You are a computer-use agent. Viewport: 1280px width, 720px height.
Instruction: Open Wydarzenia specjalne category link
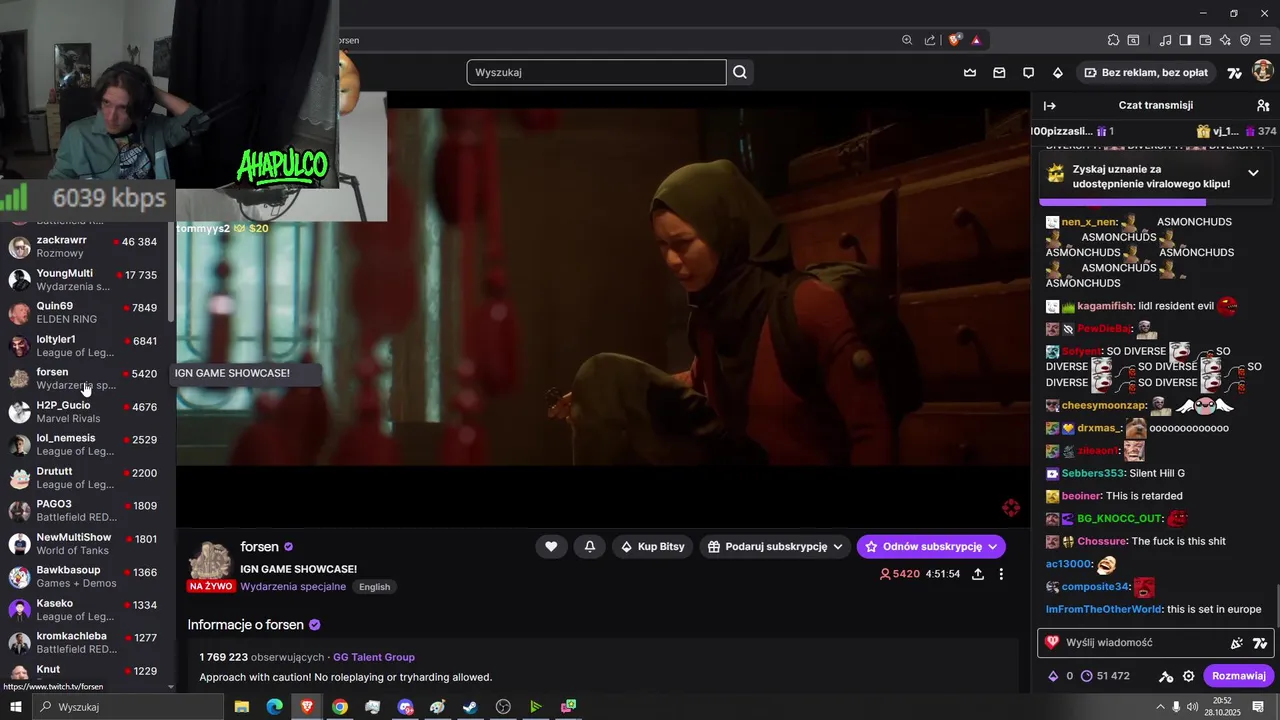point(293,586)
